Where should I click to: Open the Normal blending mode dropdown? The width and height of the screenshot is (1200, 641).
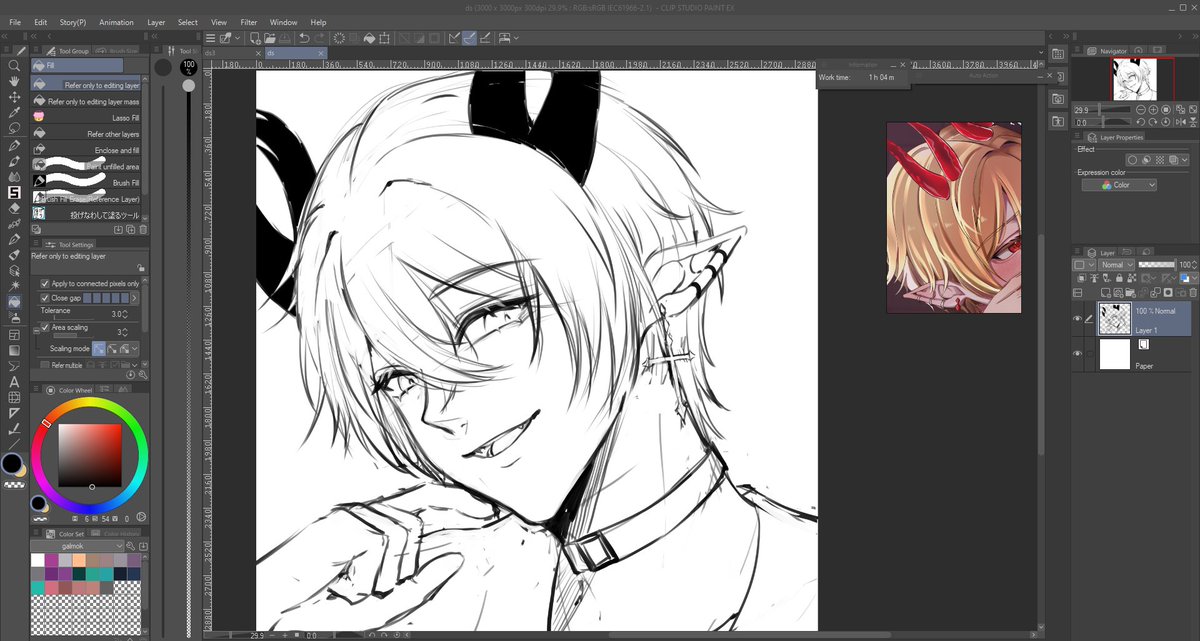(x=1116, y=265)
